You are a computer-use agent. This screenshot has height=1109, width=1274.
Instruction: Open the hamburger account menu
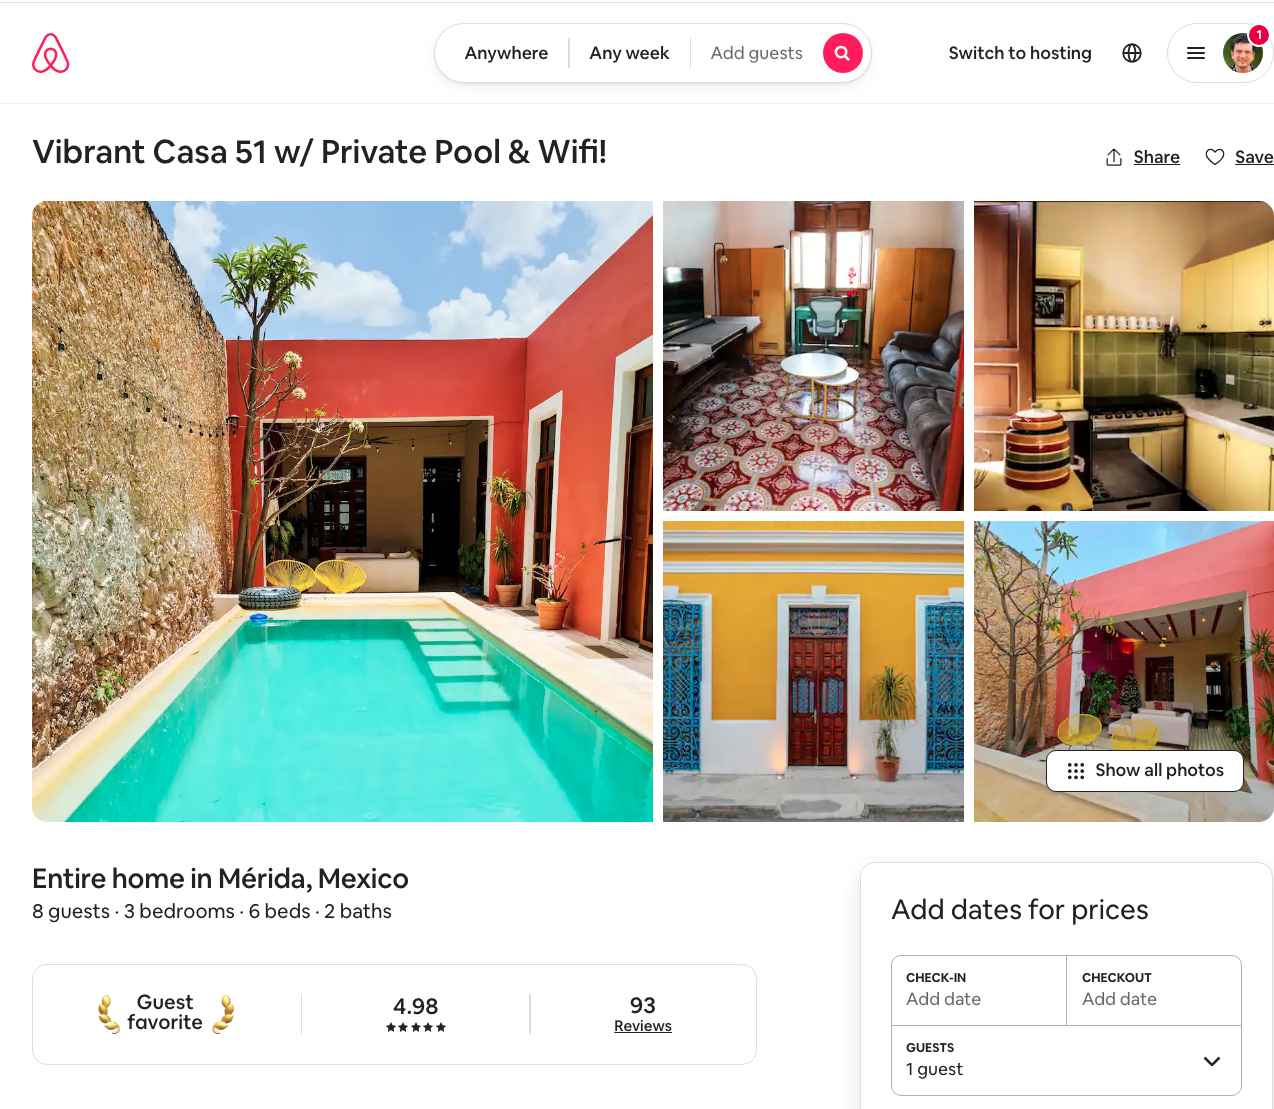click(x=1196, y=53)
